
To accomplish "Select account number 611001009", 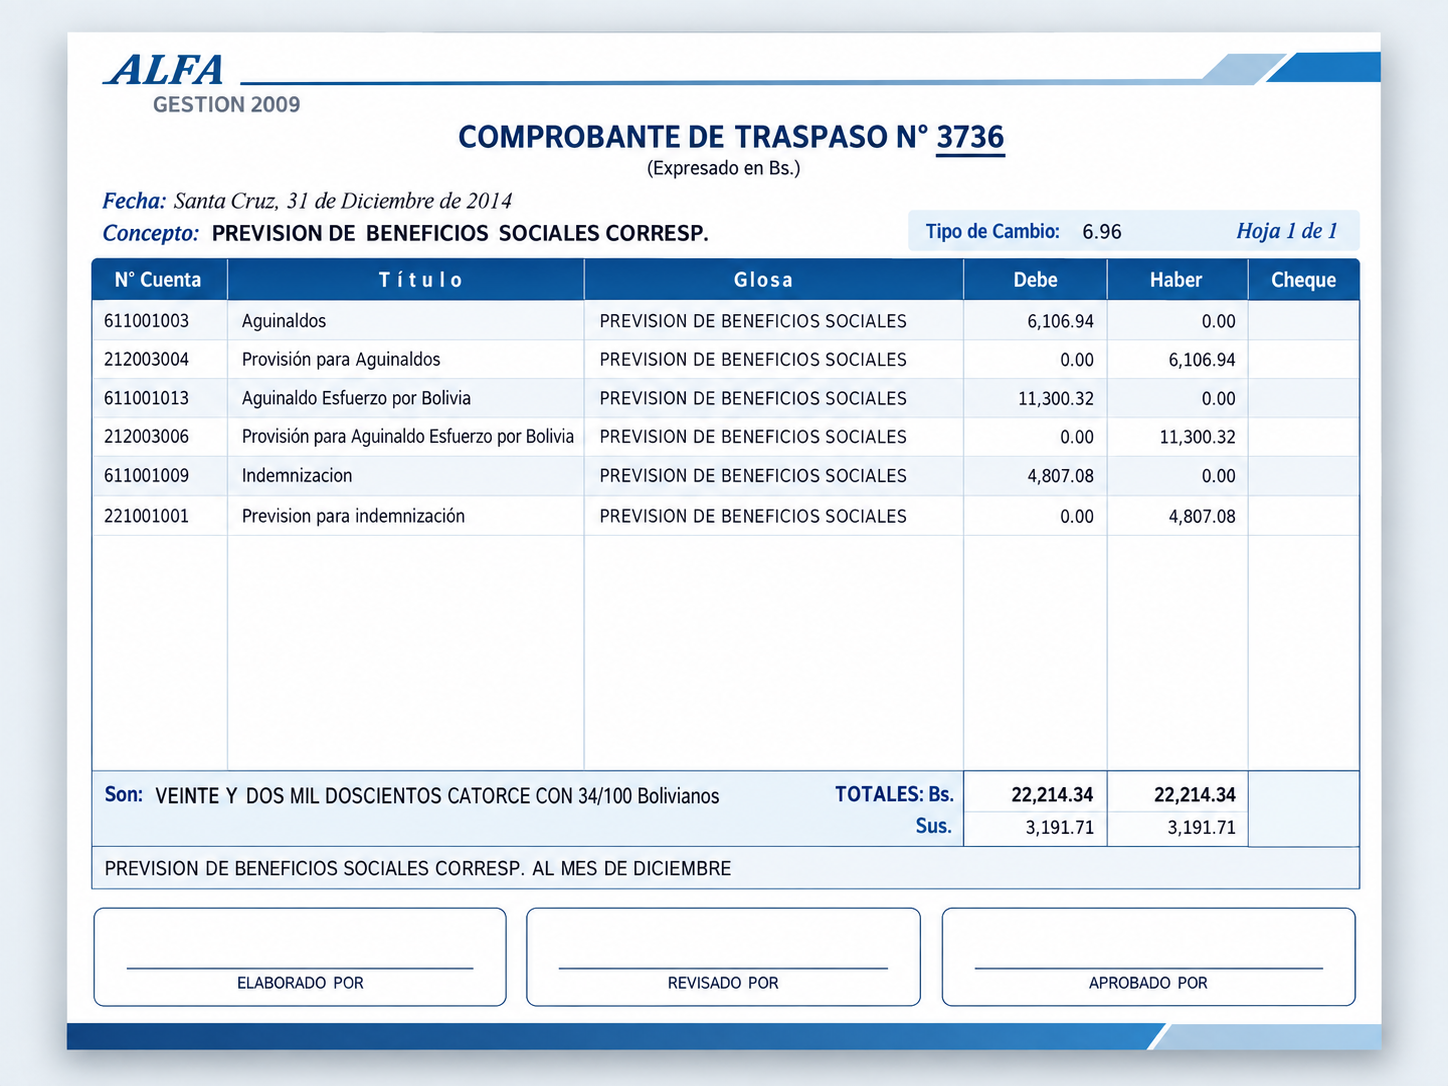I will (146, 475).
